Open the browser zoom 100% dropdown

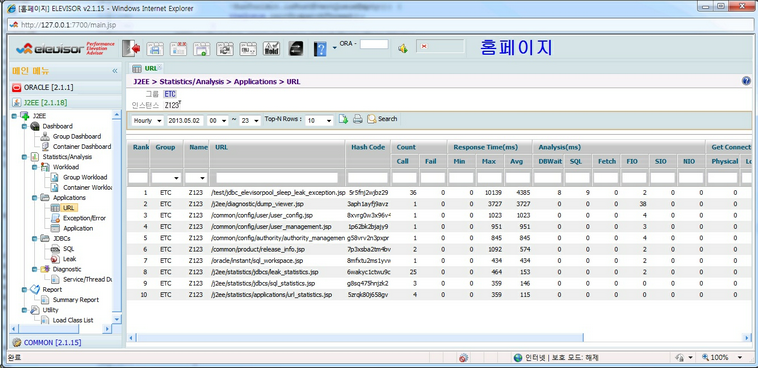740,357
